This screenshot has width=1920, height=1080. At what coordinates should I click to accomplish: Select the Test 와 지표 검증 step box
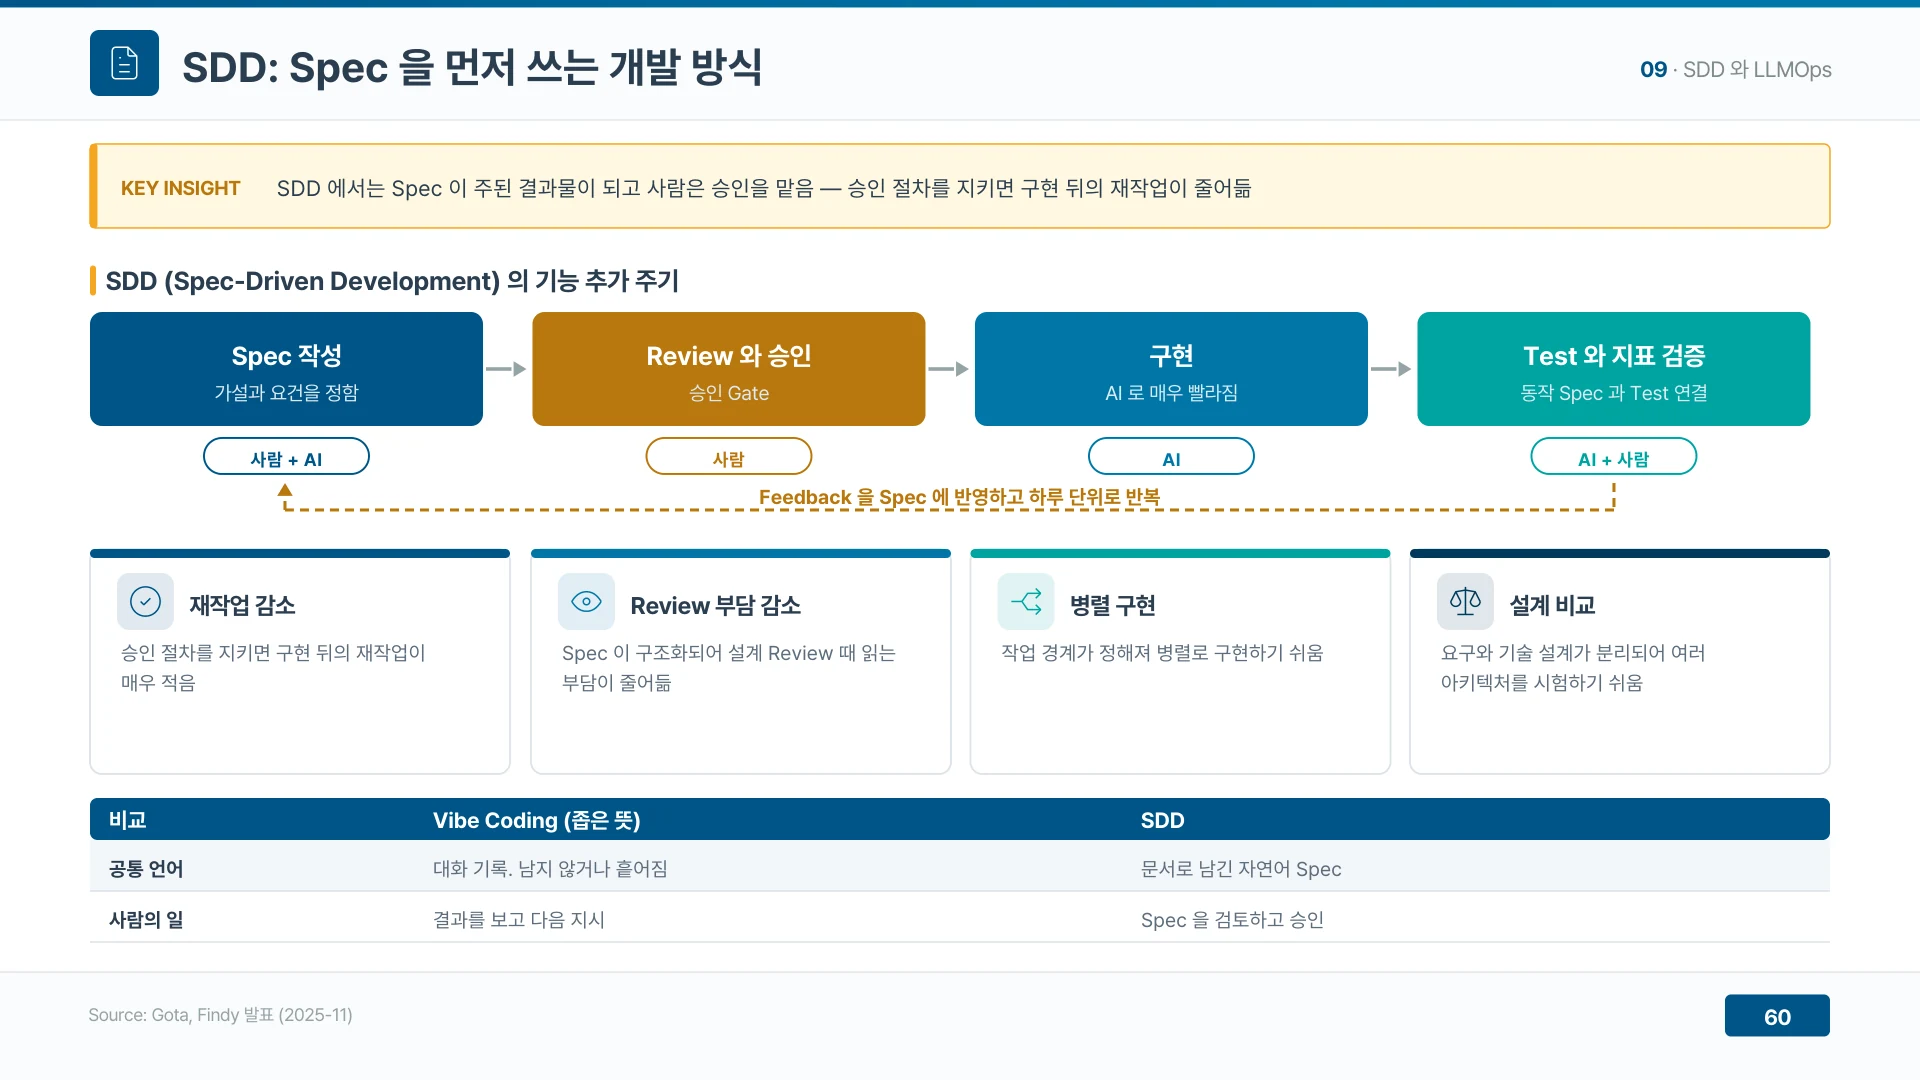[x=1614, y=369]
